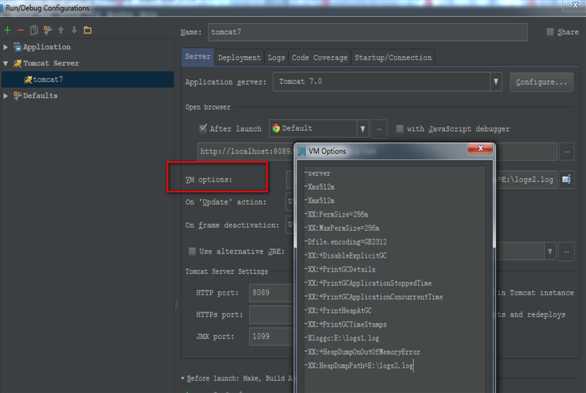Click the -XX:PermSize=256m line
Screen dimensions: 586x393
[x=336, y=214]
